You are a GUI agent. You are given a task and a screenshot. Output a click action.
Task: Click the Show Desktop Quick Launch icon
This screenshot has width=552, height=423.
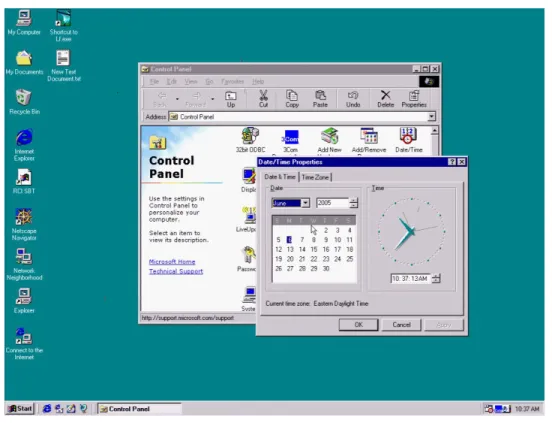coord(71,409)
